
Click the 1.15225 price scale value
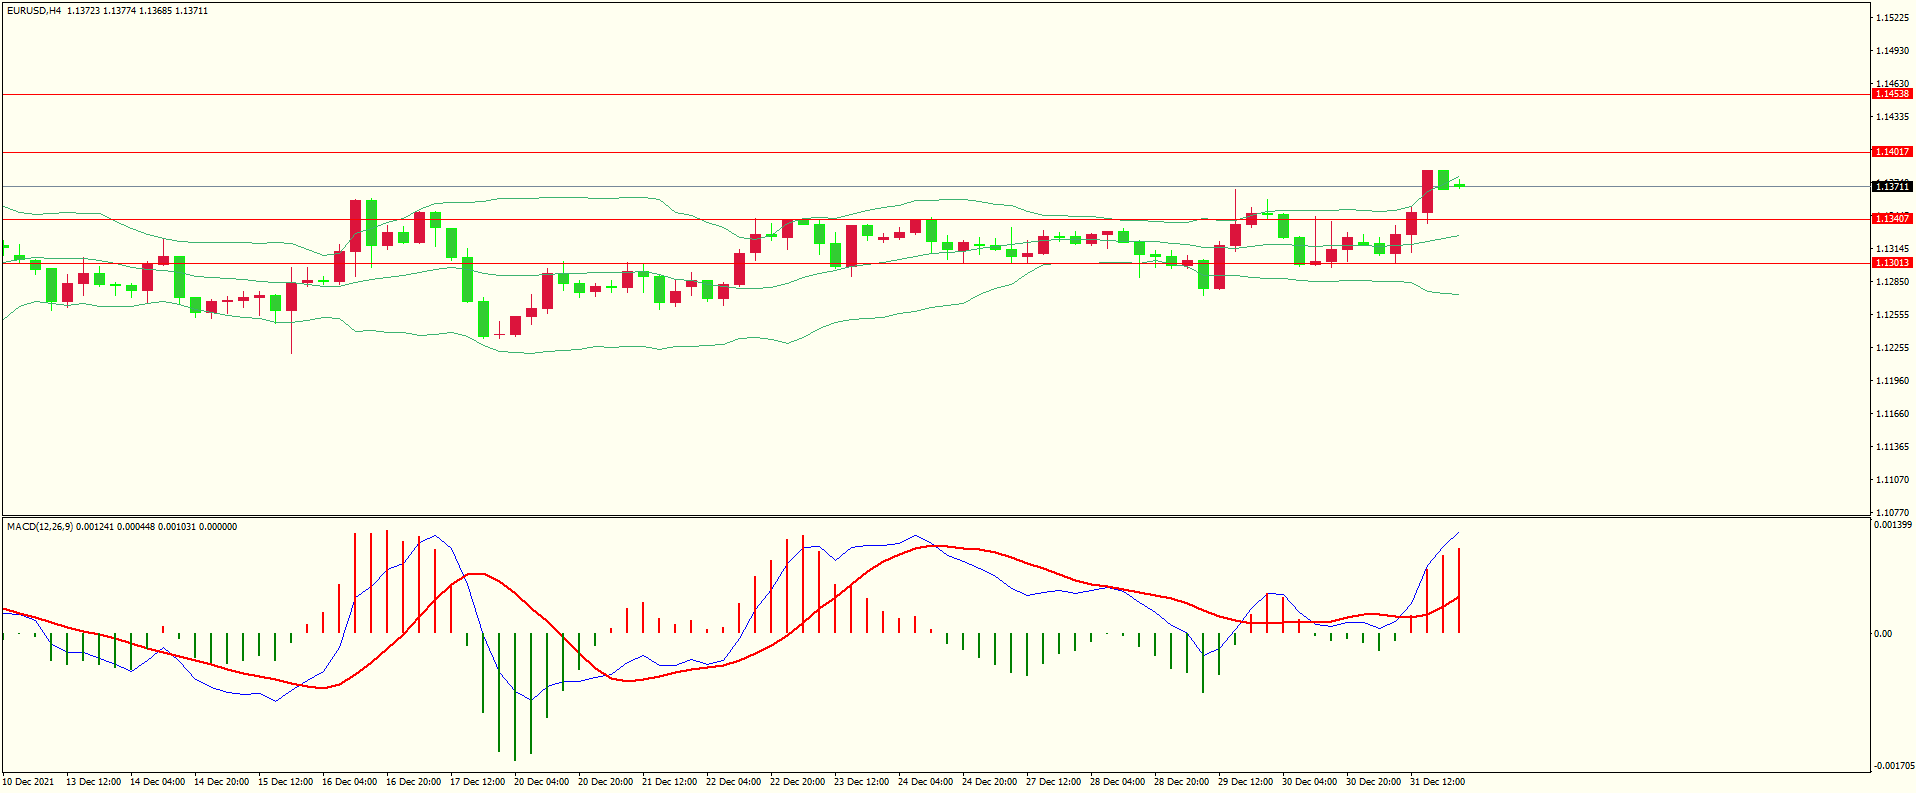(x=1891, y=18)
